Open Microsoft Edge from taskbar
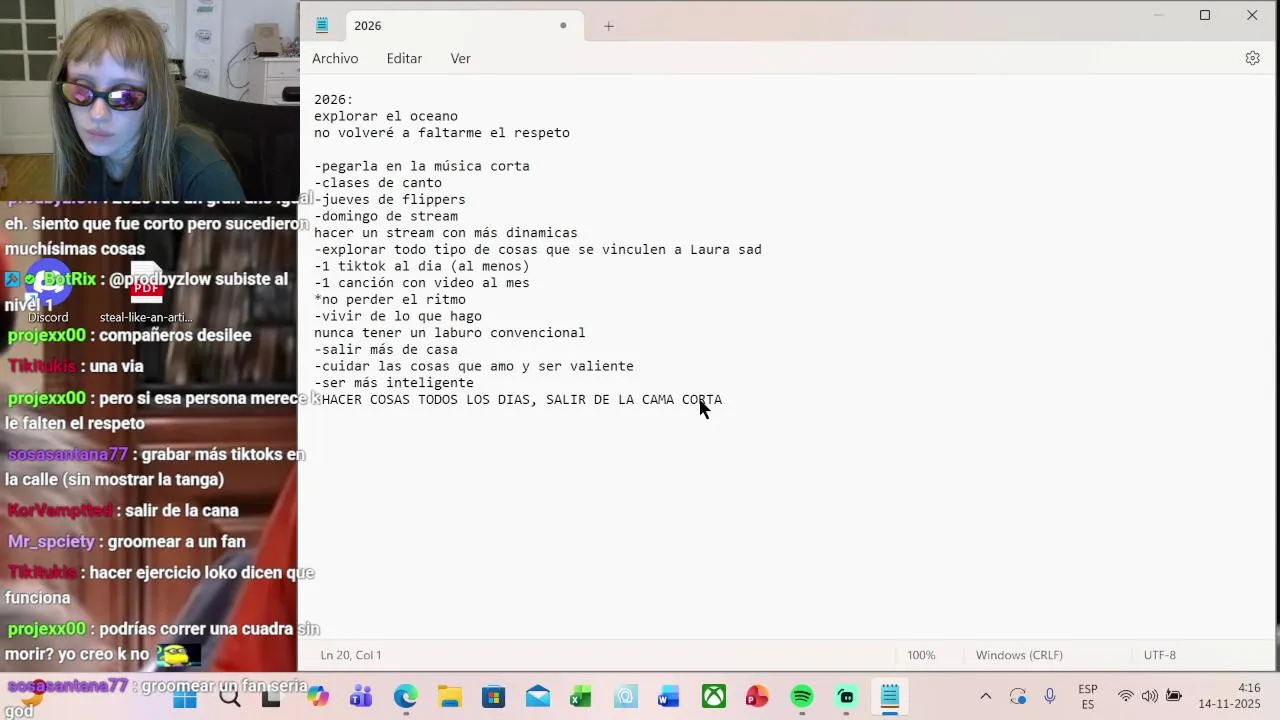Image resolution: width=1280 pixels, height=720 pixels. [405, 697]
